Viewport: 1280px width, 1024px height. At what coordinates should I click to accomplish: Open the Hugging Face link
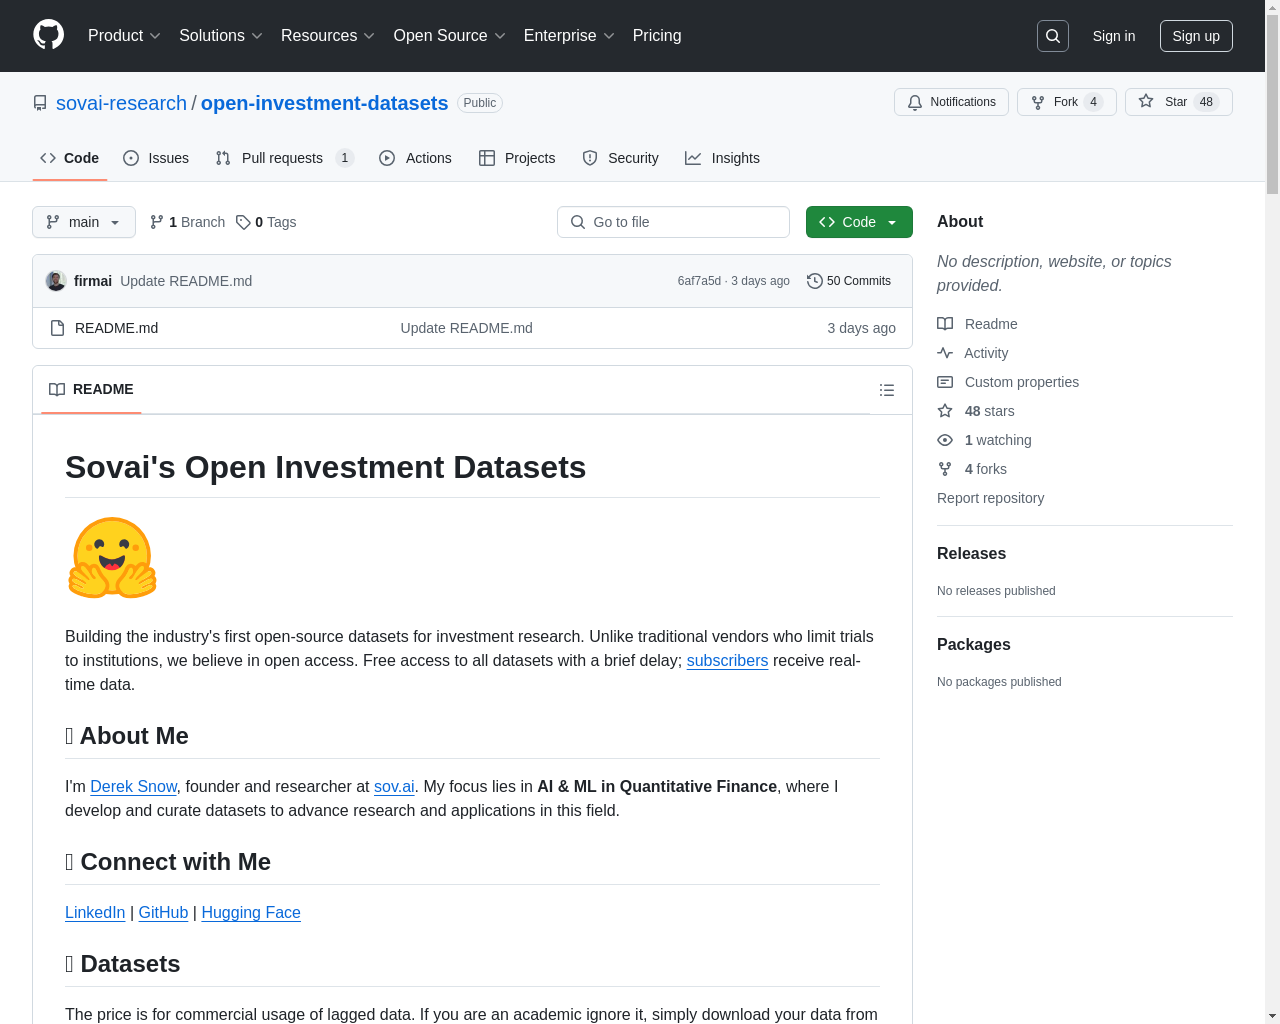point(251,913)
